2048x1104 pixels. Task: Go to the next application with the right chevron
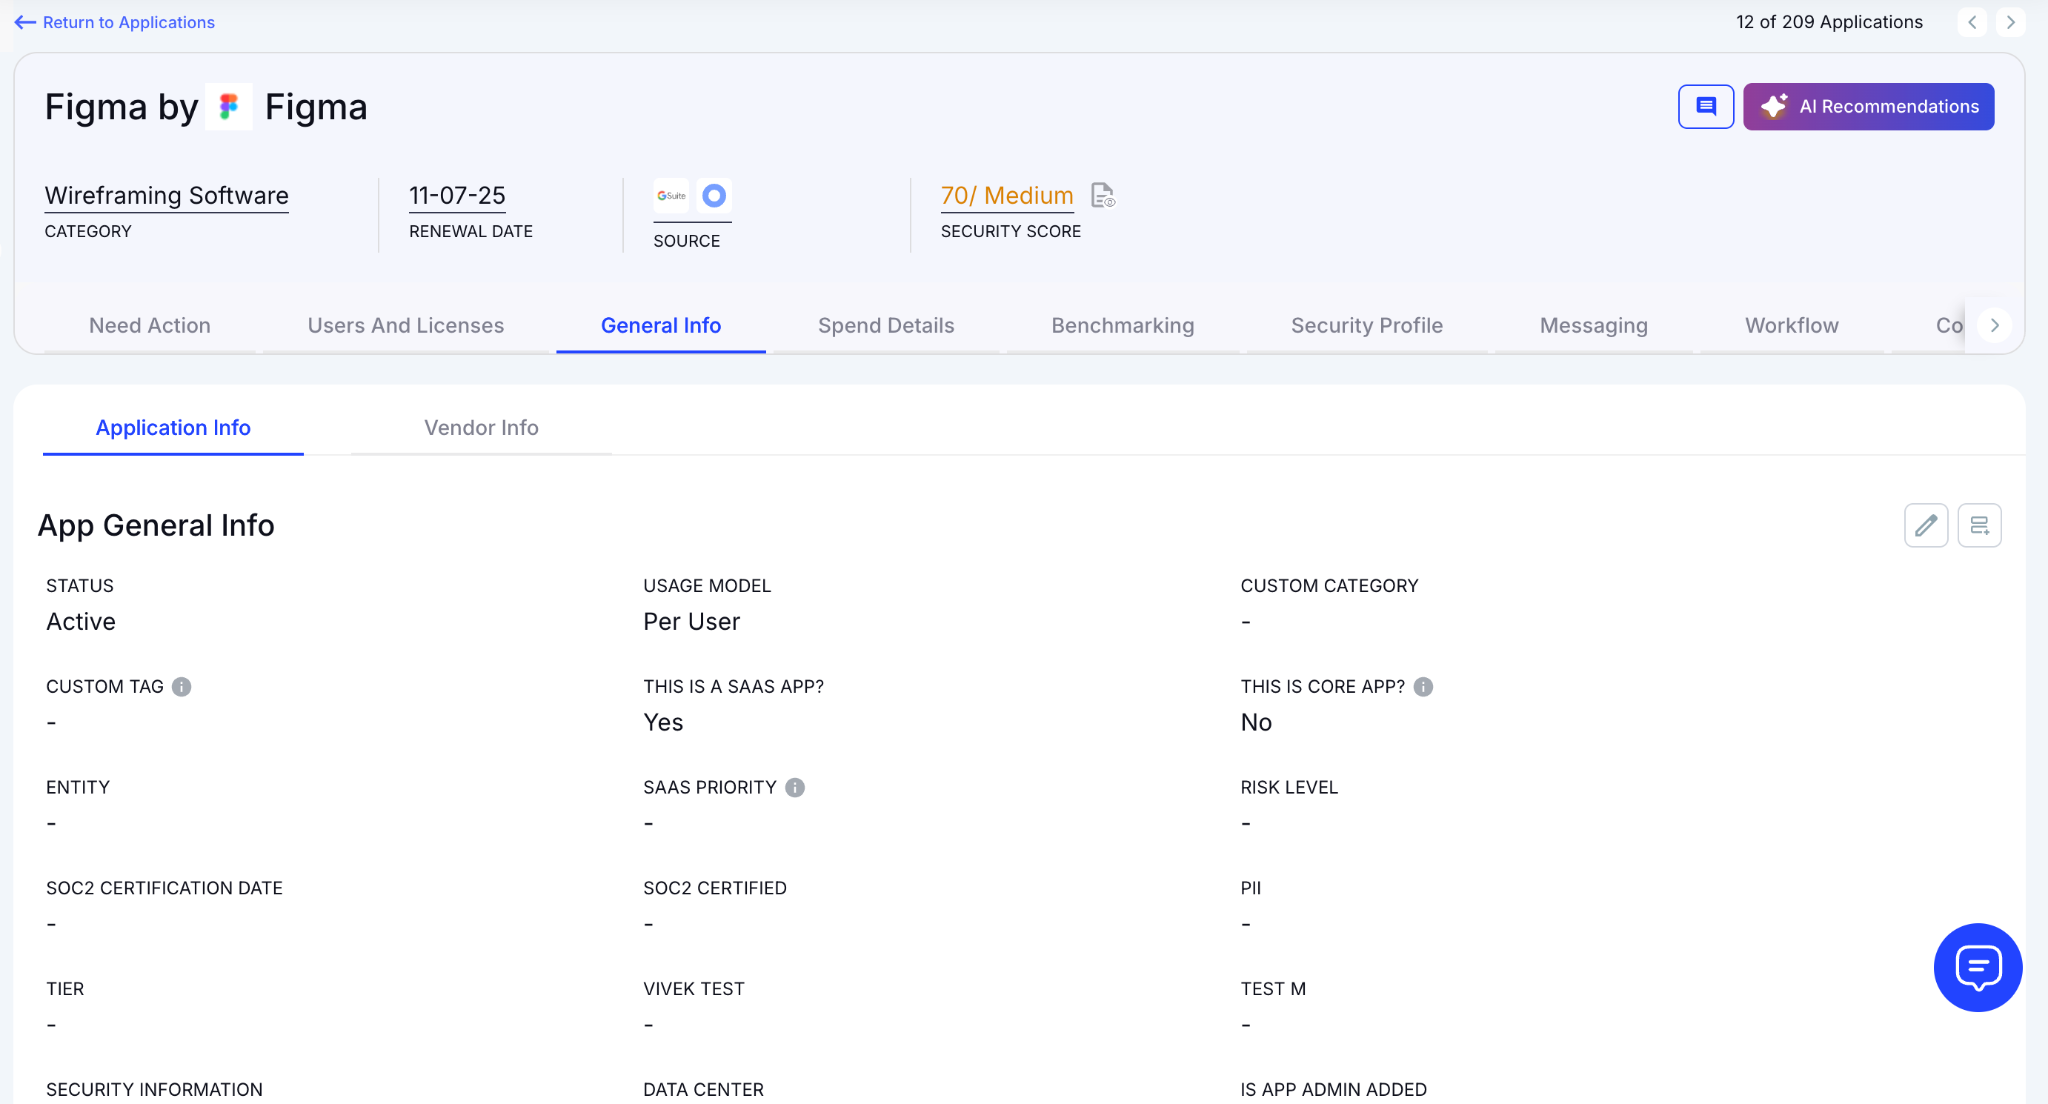click(2010, 22)
